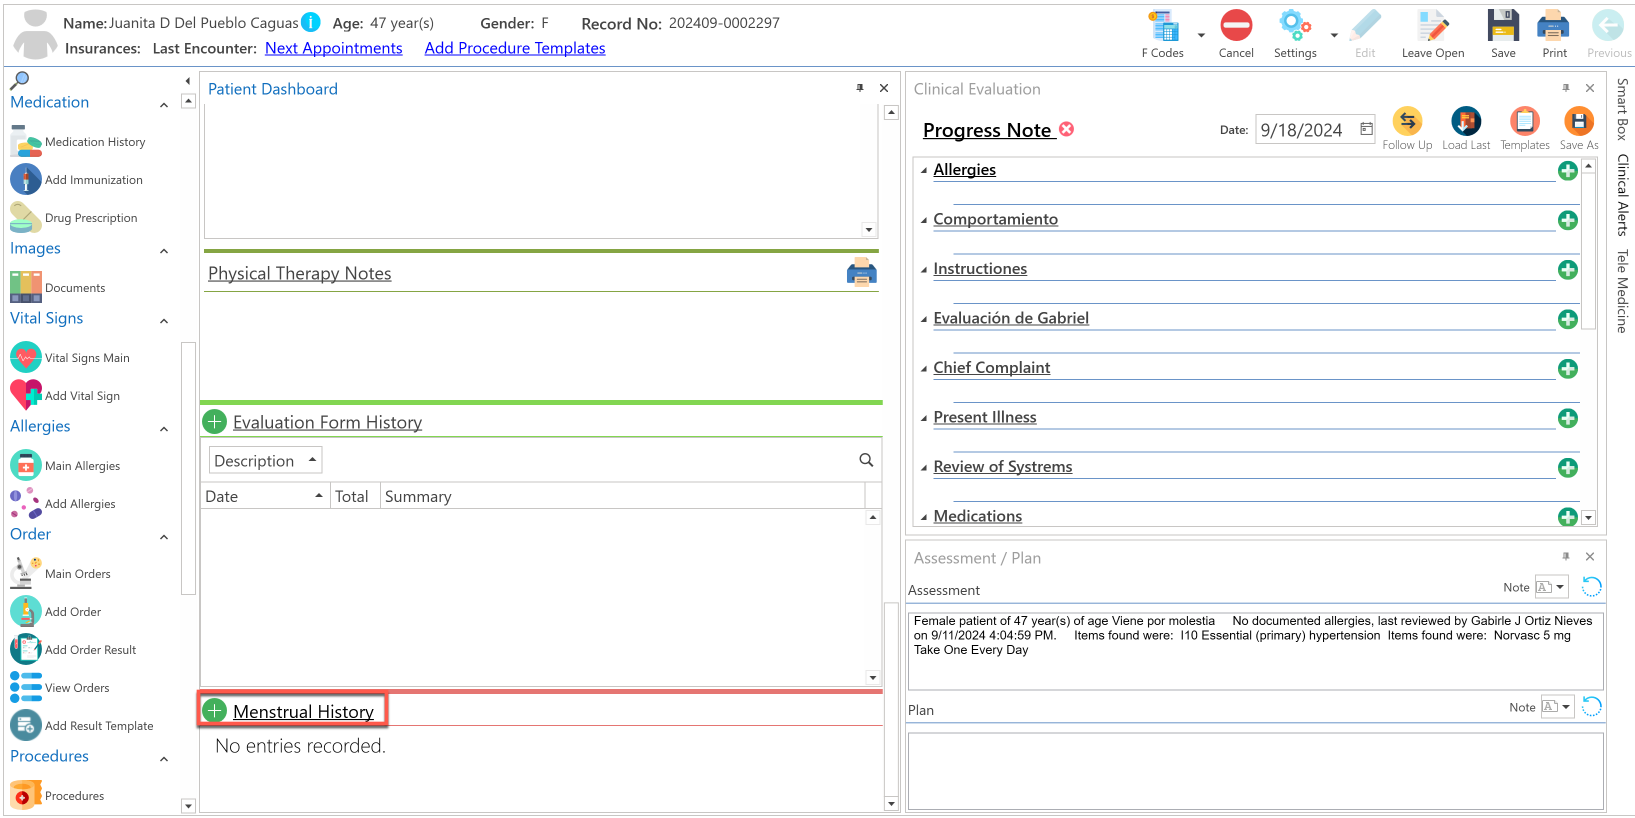Viewport: 1635px width, 818px height.
Task: Click into the Plan text box
Action: 1255,771
